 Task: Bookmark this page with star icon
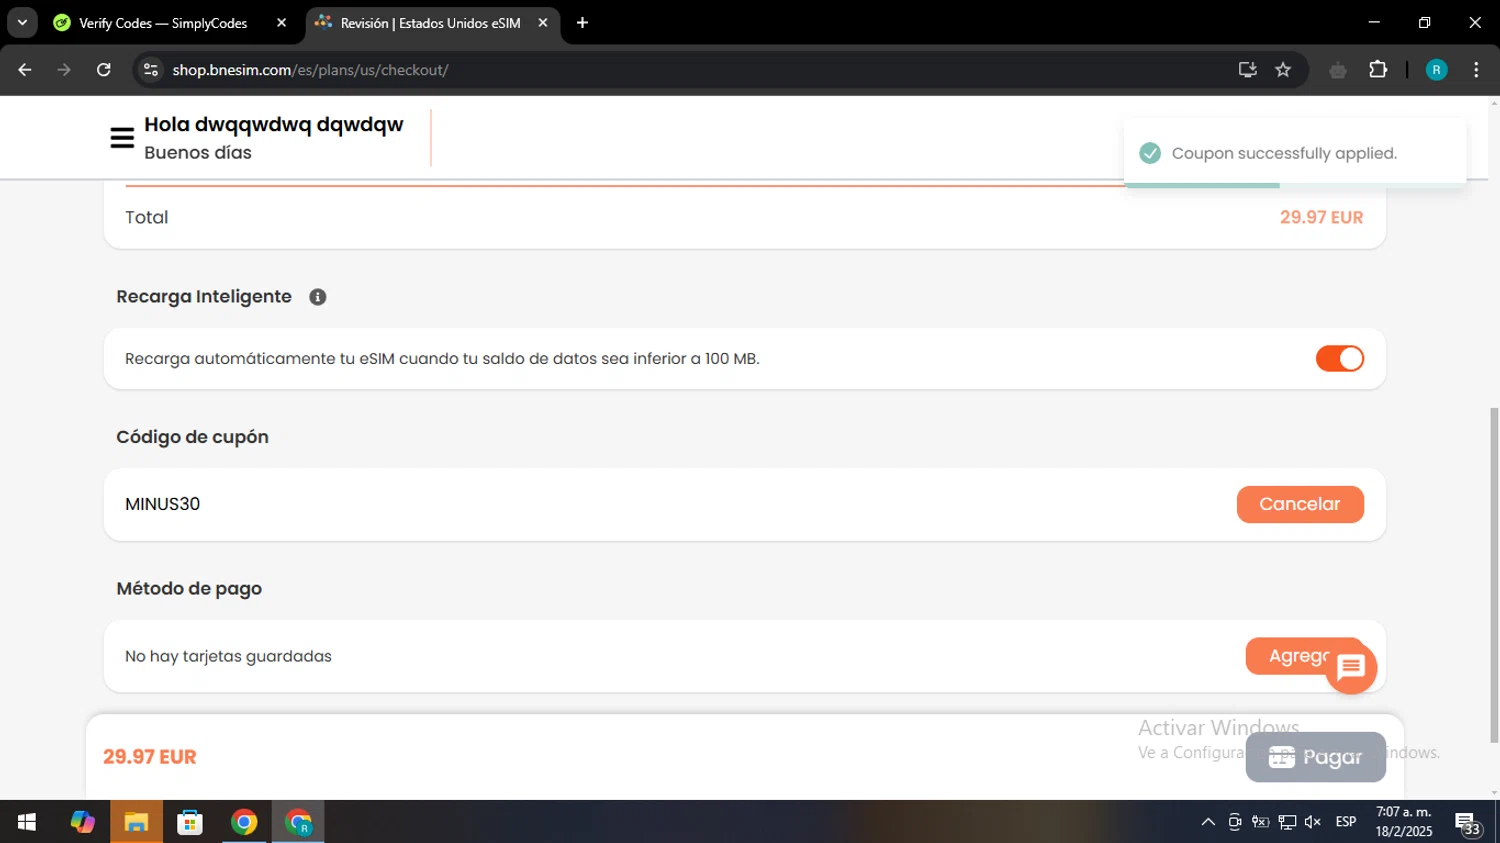[x=1283, y=70]
